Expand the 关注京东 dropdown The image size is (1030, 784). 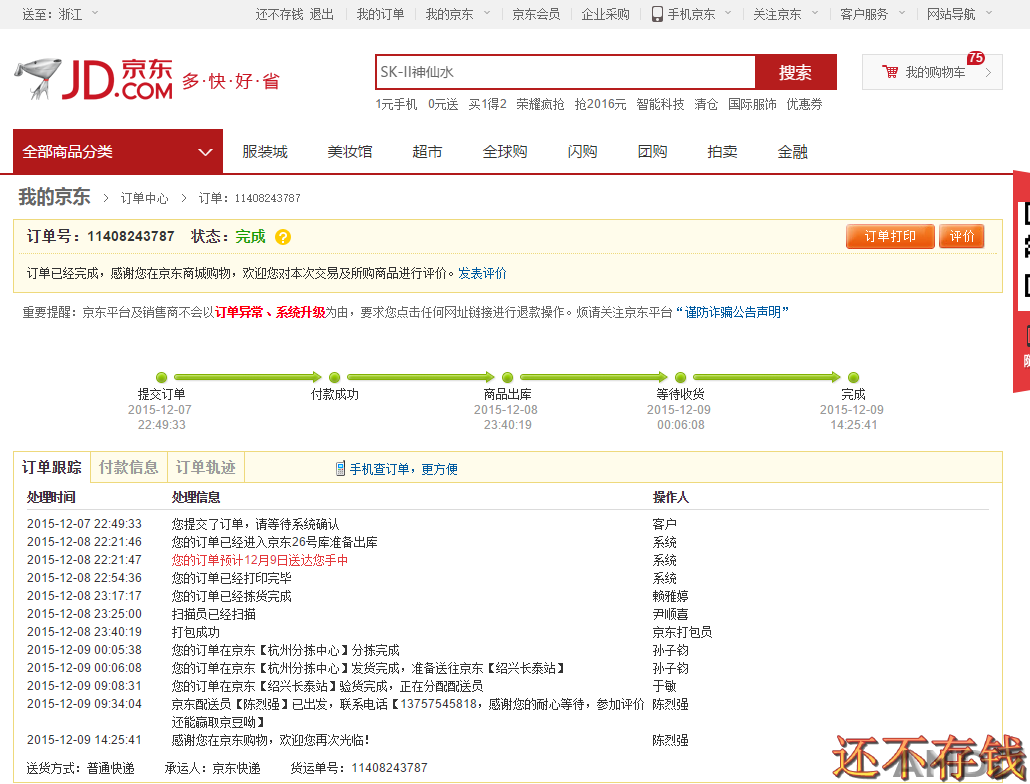tap(815, 12)
